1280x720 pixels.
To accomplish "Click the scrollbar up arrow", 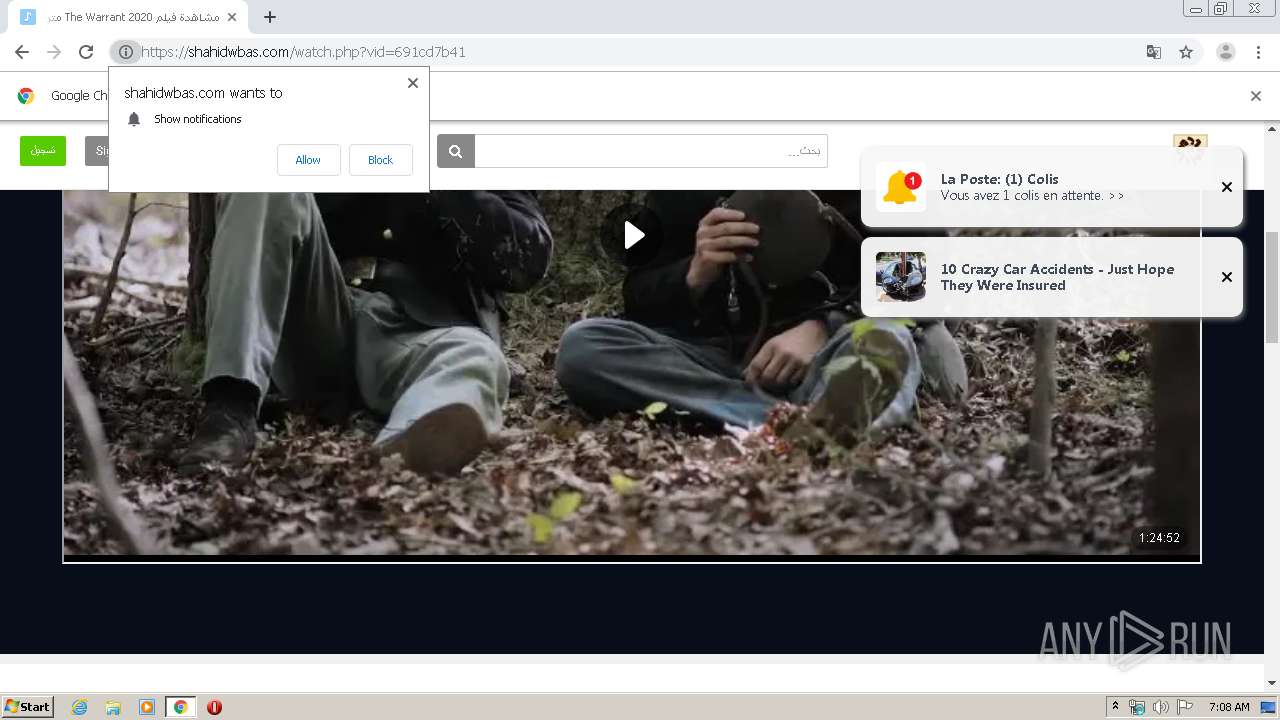I will pos(1272,129).
